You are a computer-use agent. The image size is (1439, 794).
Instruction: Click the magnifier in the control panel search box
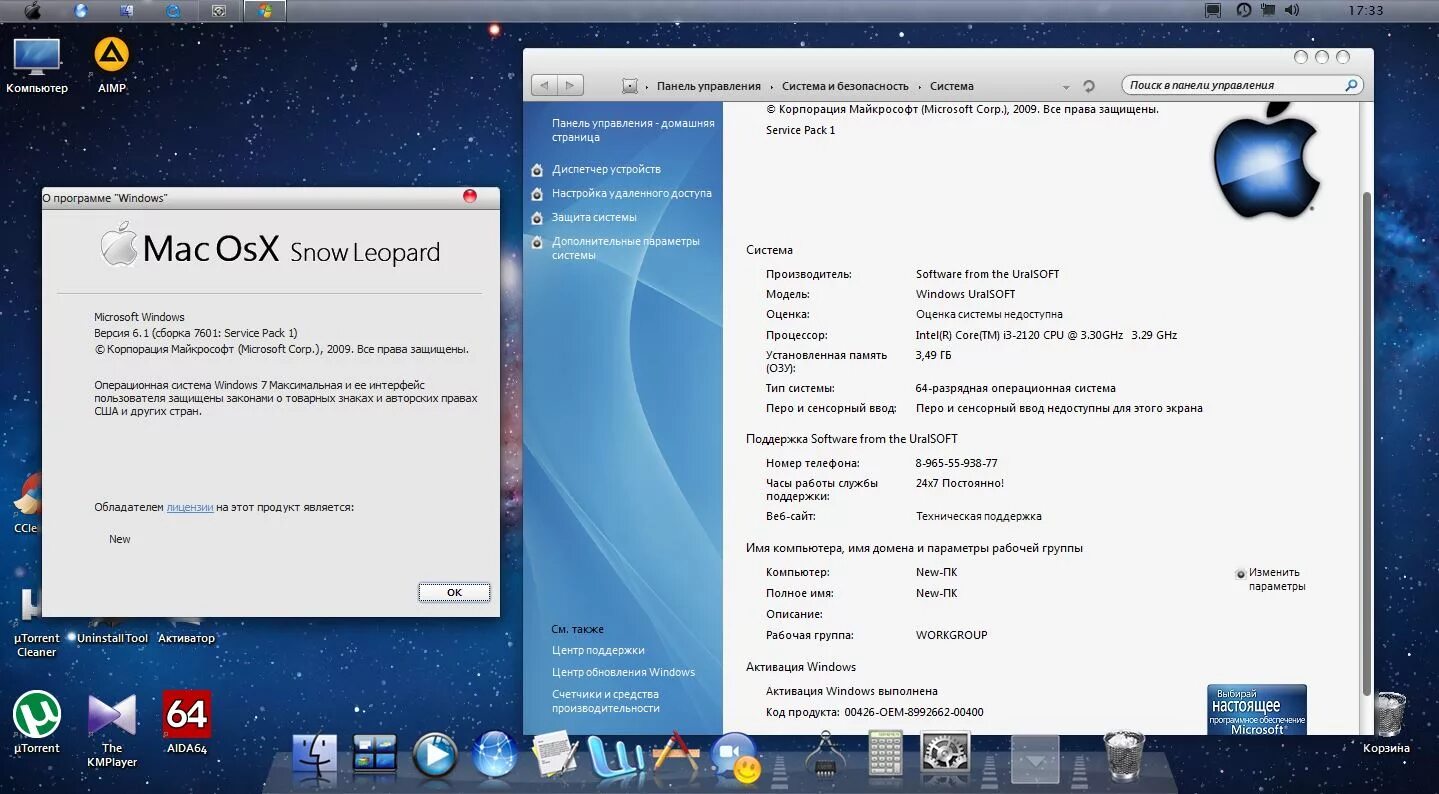click(1351, 85)
